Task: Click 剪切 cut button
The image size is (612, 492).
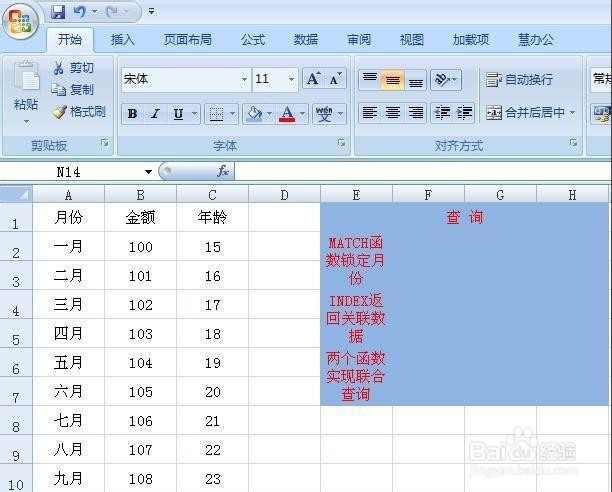Action: (73, 68)
